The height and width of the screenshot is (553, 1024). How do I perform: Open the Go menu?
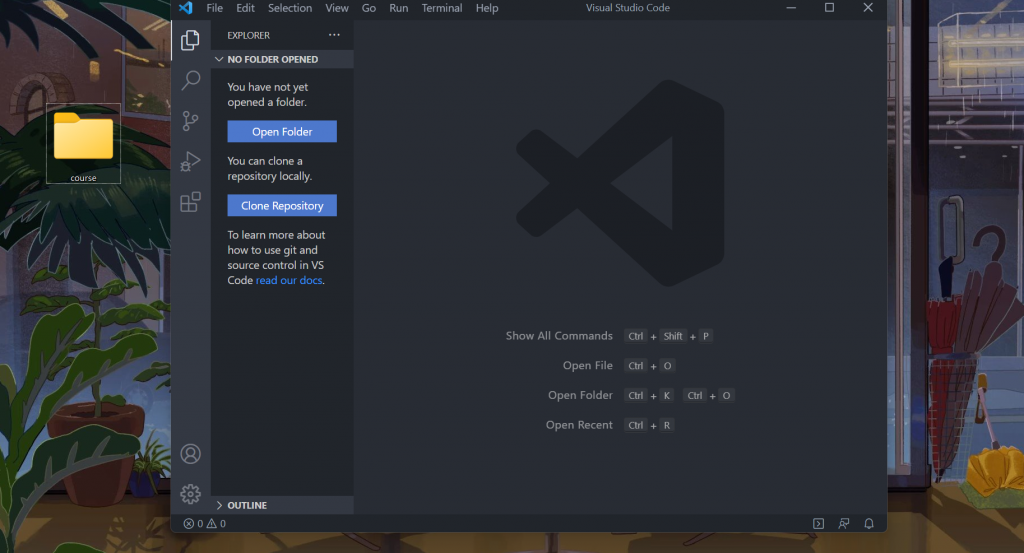(369, 8)
